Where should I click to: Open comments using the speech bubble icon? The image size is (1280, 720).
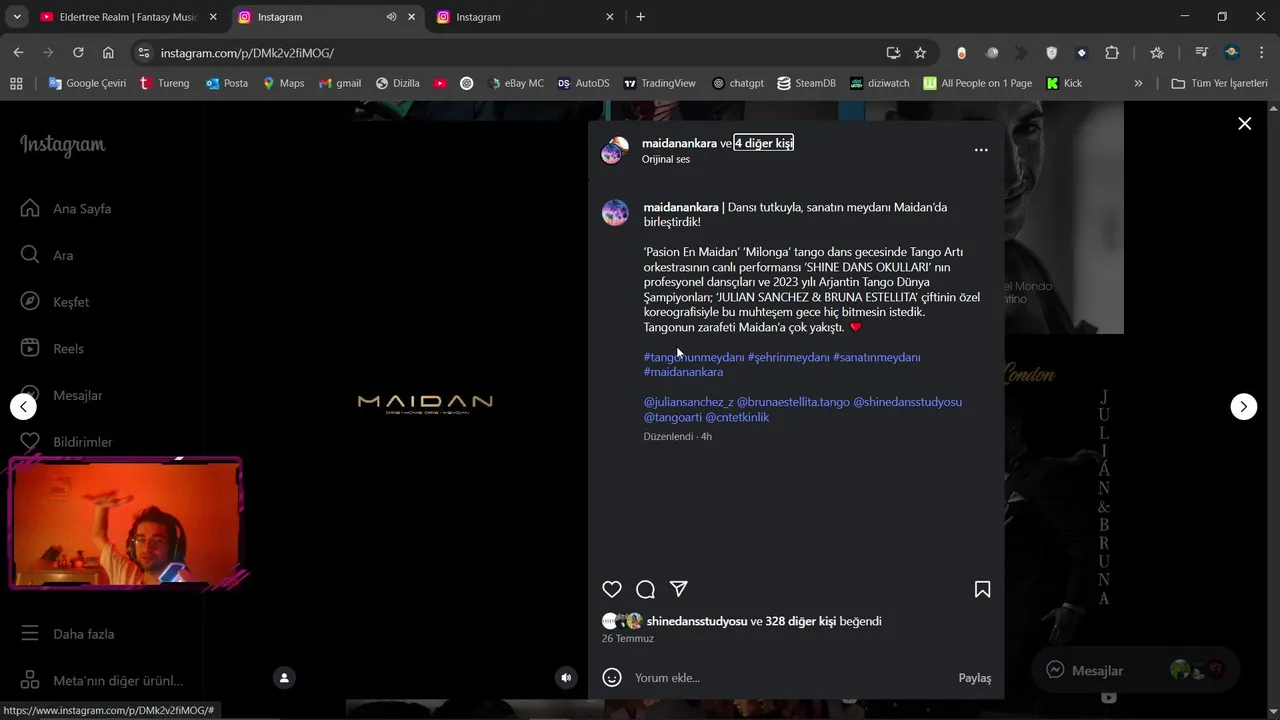pos(646,589)
